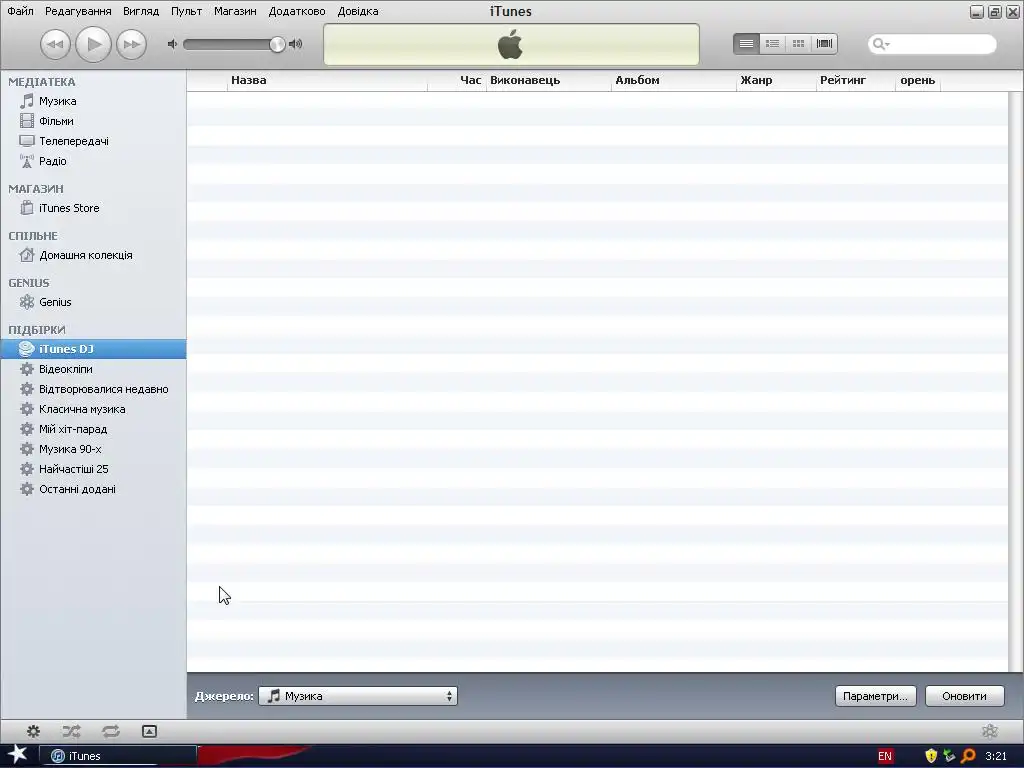Toggle the Genius sidebar atom icon
This screenshot has height=768, width=1024.
(x=990, y=731)
